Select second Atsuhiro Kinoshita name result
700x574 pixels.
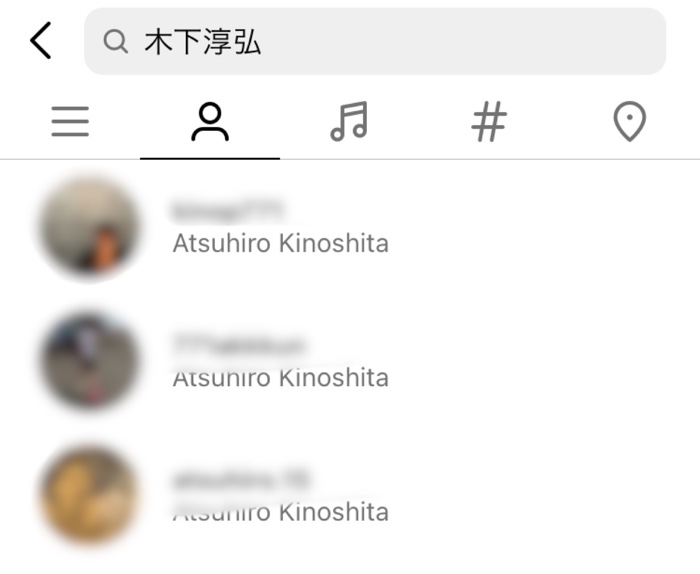280,378
